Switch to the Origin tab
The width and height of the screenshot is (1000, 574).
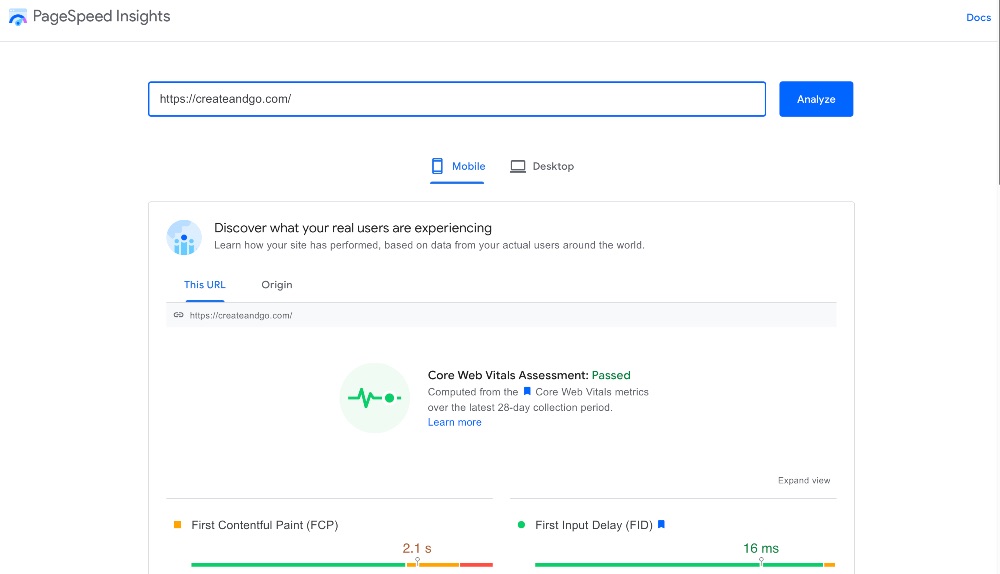(x=277, y=285)
